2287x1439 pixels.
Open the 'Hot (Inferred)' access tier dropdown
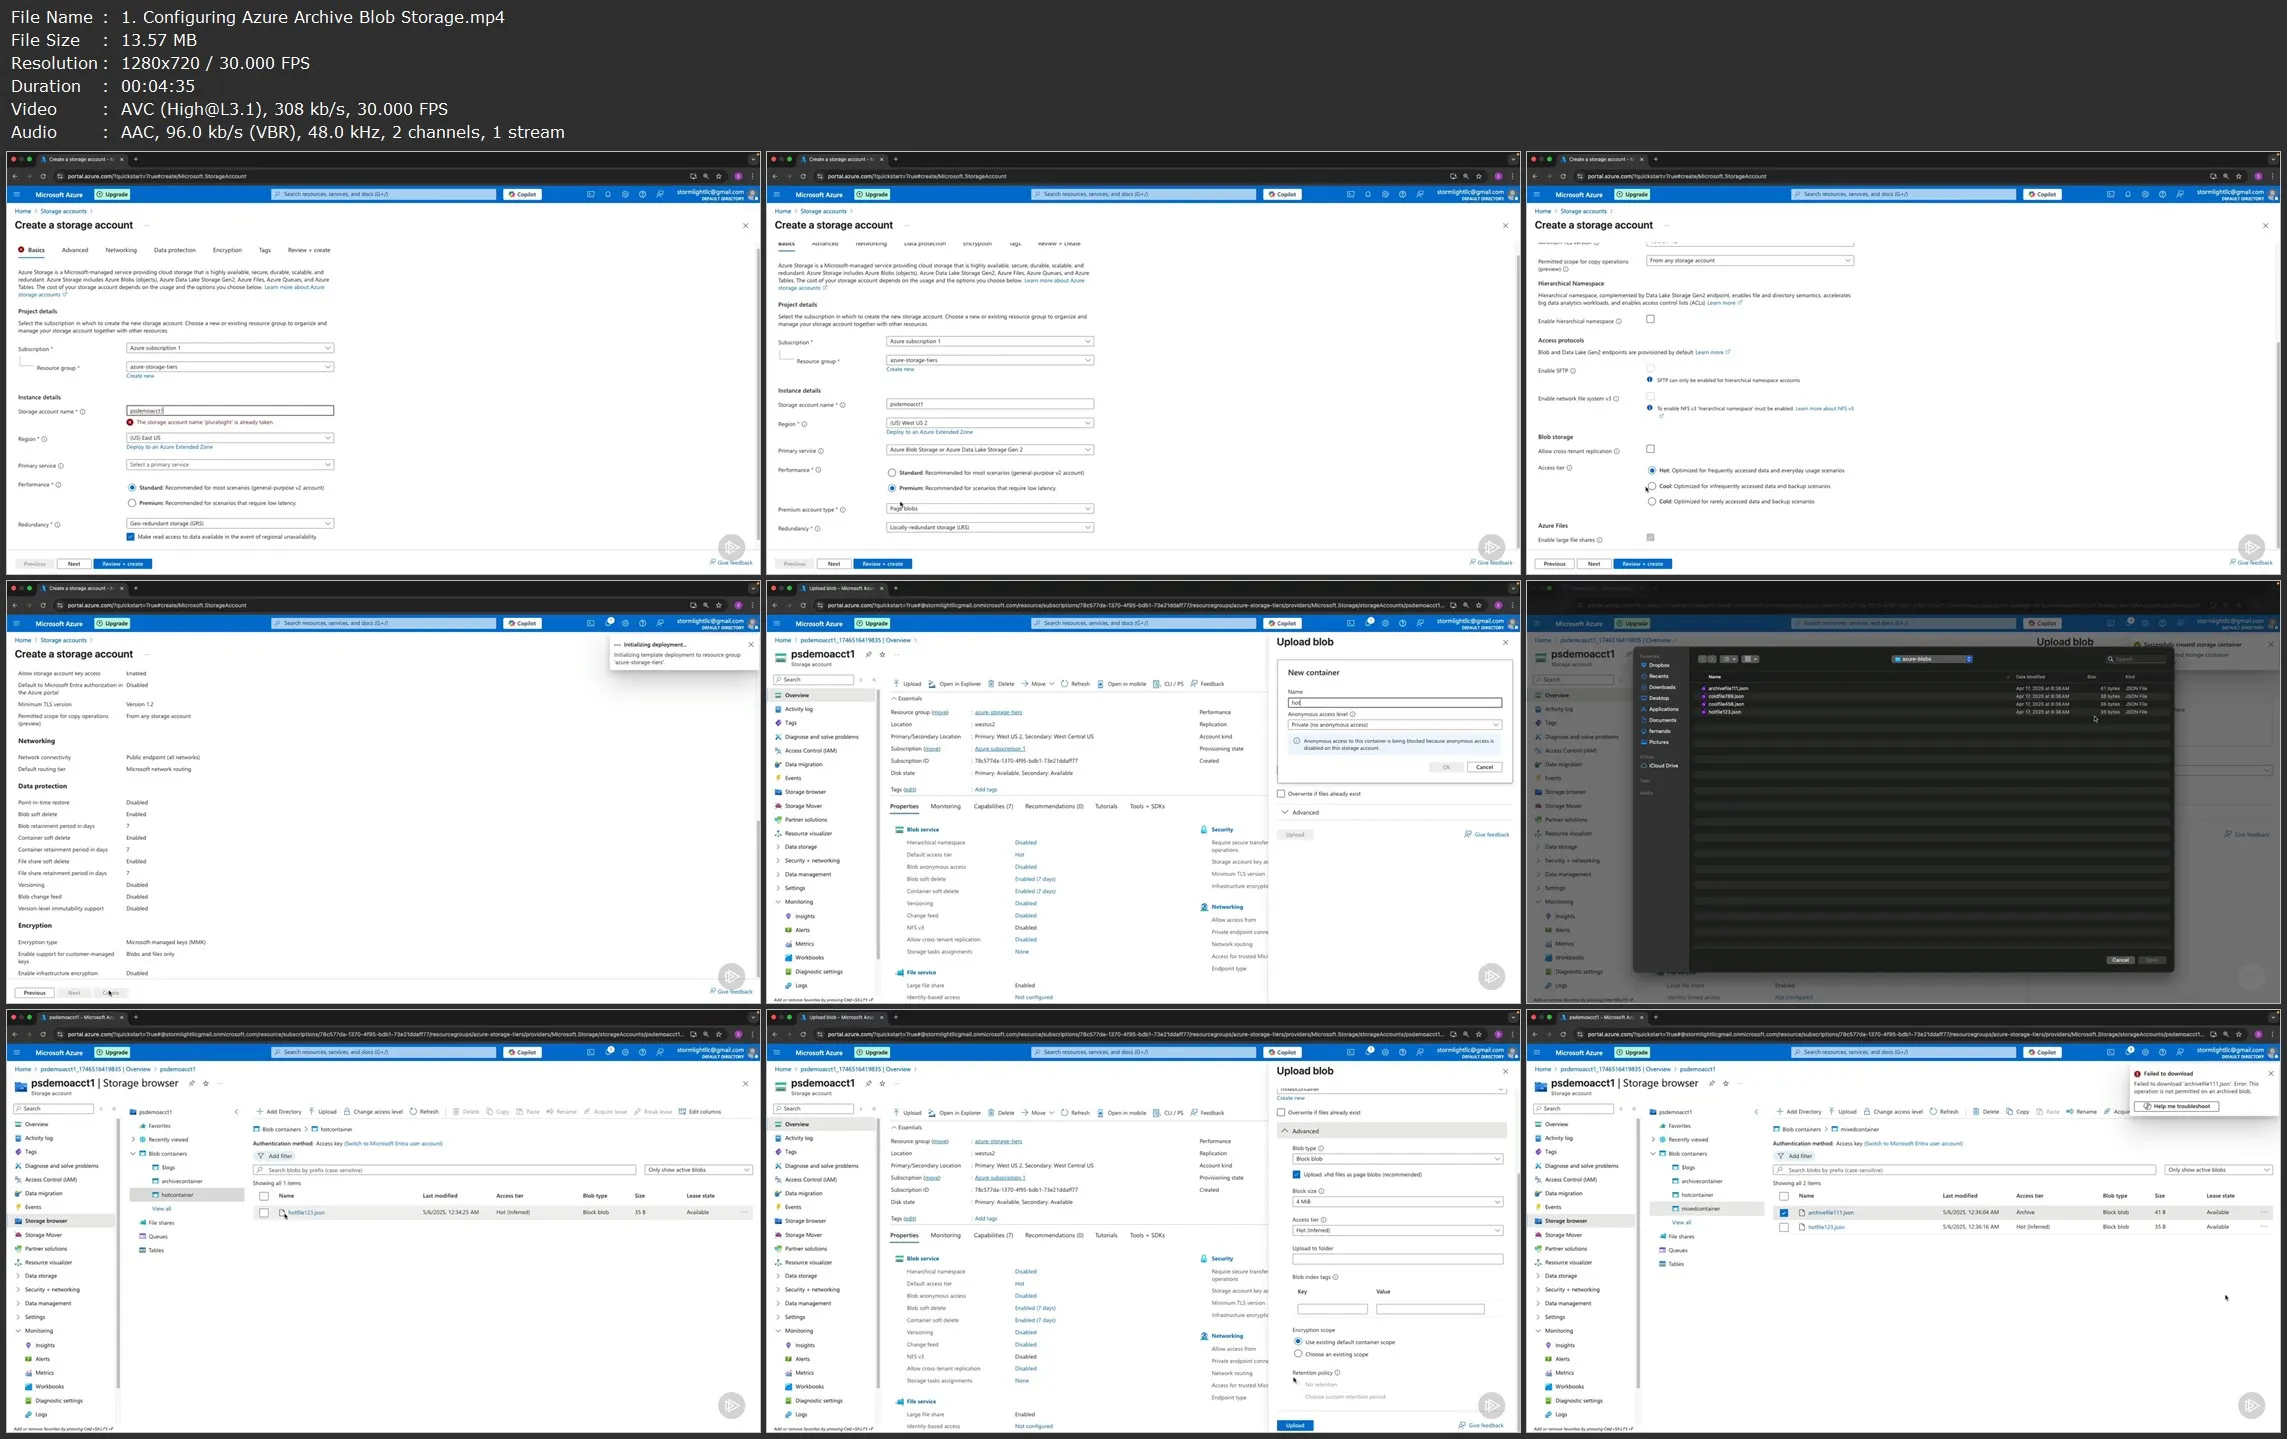[1398, 1231]
